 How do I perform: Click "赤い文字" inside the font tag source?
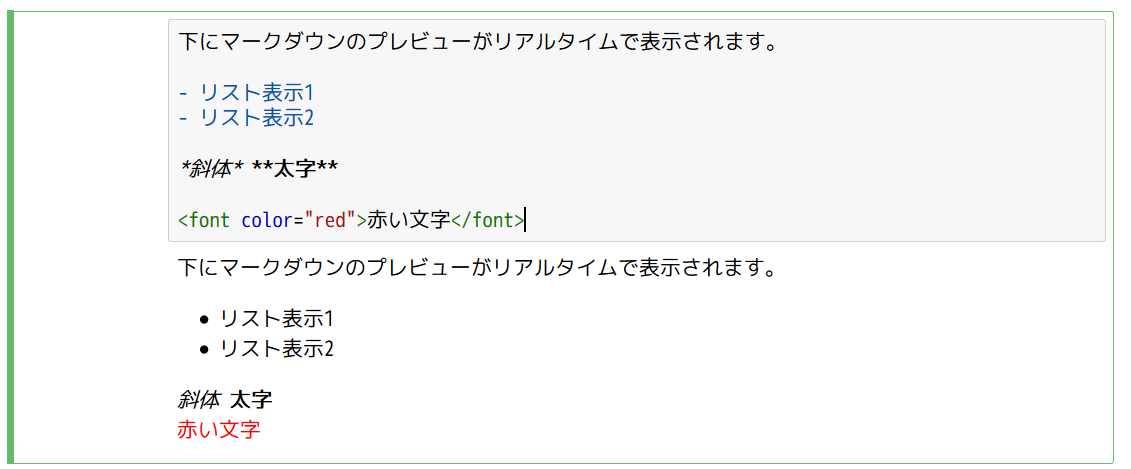[x=409, y=220]
